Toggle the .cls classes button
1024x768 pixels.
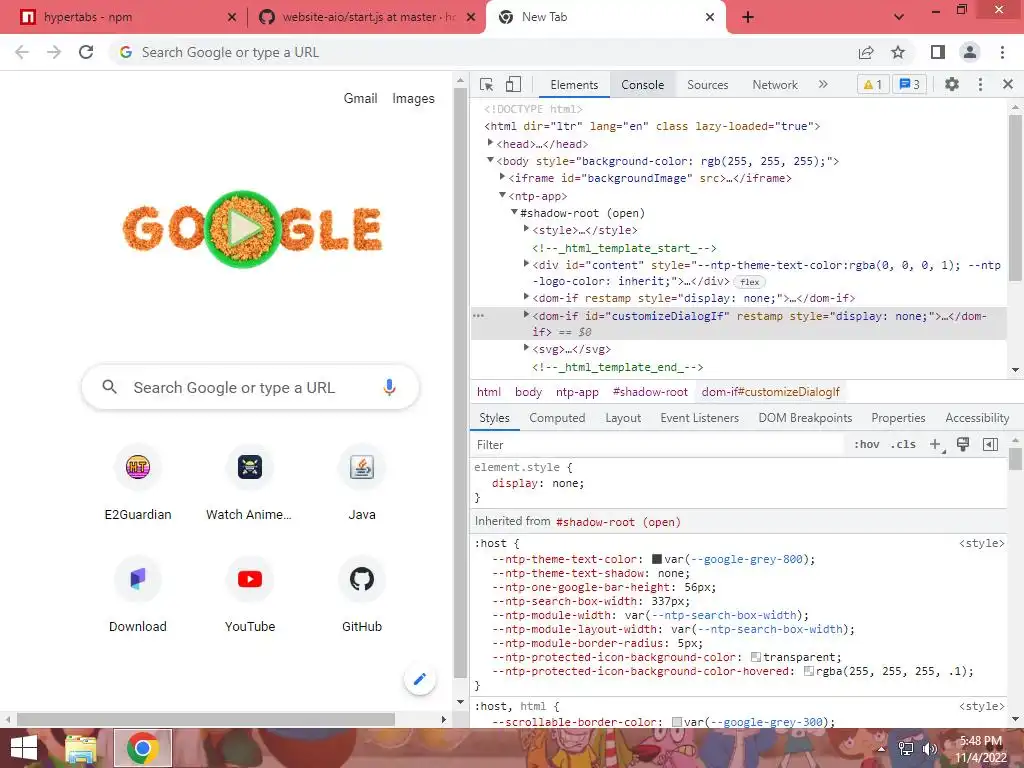(x=903, y=445)
